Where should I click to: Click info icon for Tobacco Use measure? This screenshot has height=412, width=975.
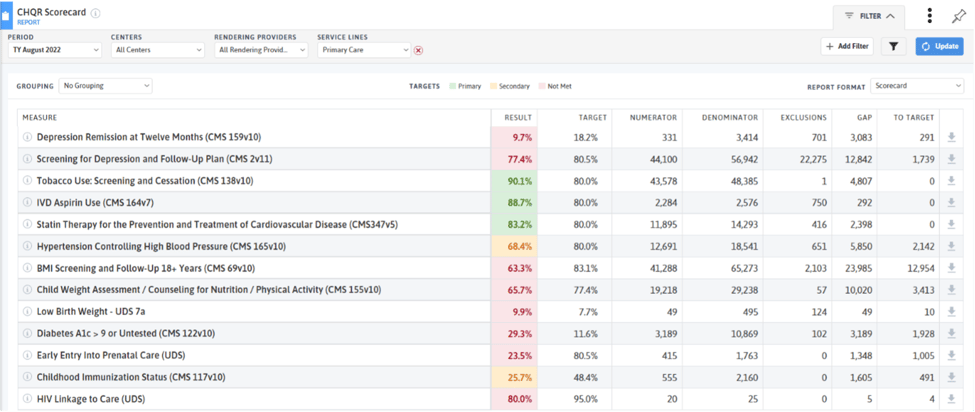(x=28, y=181)
